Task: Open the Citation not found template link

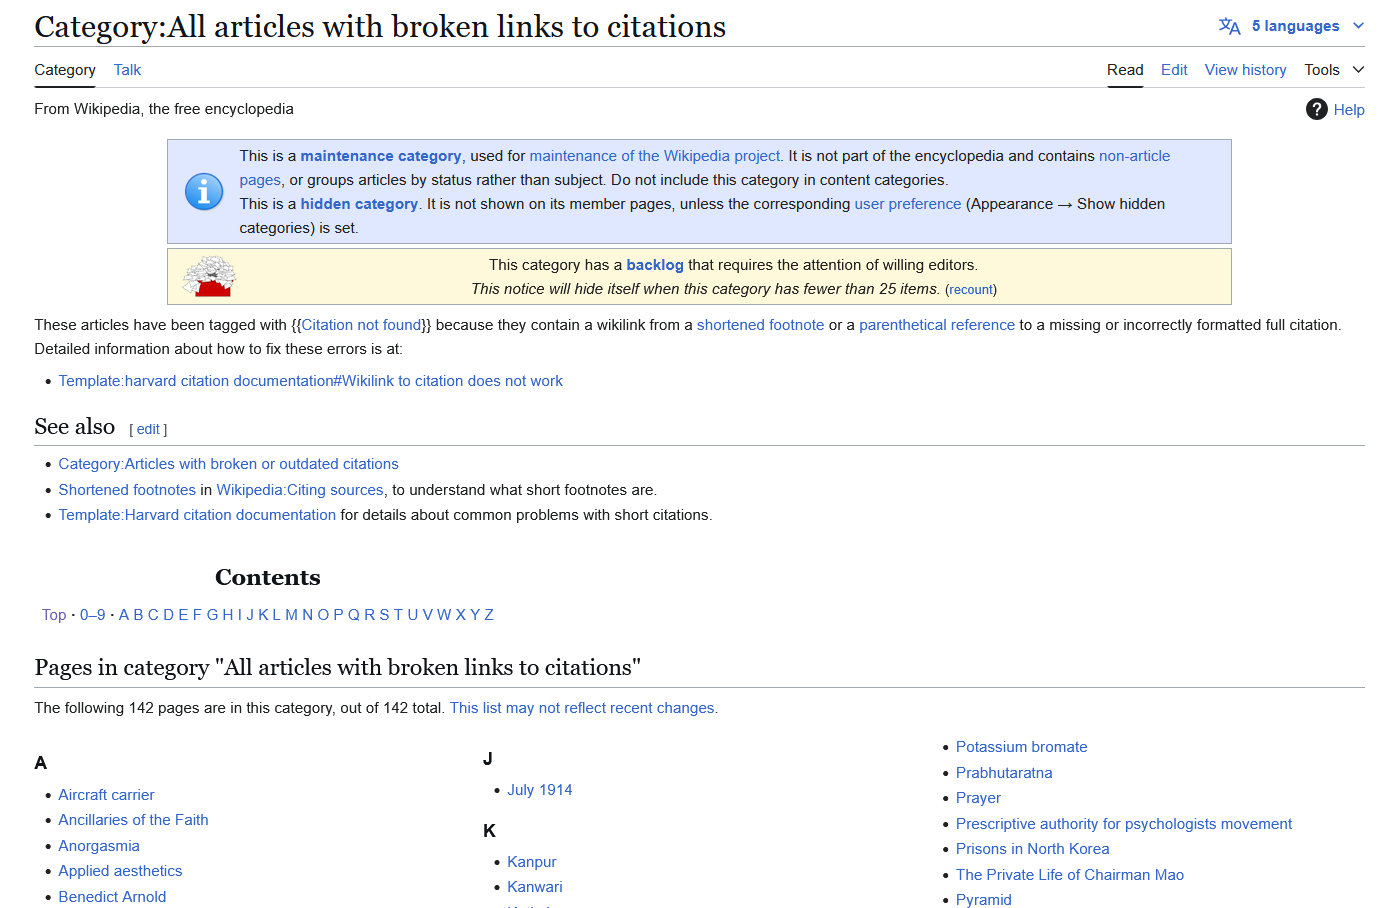Action: point(361,325)
